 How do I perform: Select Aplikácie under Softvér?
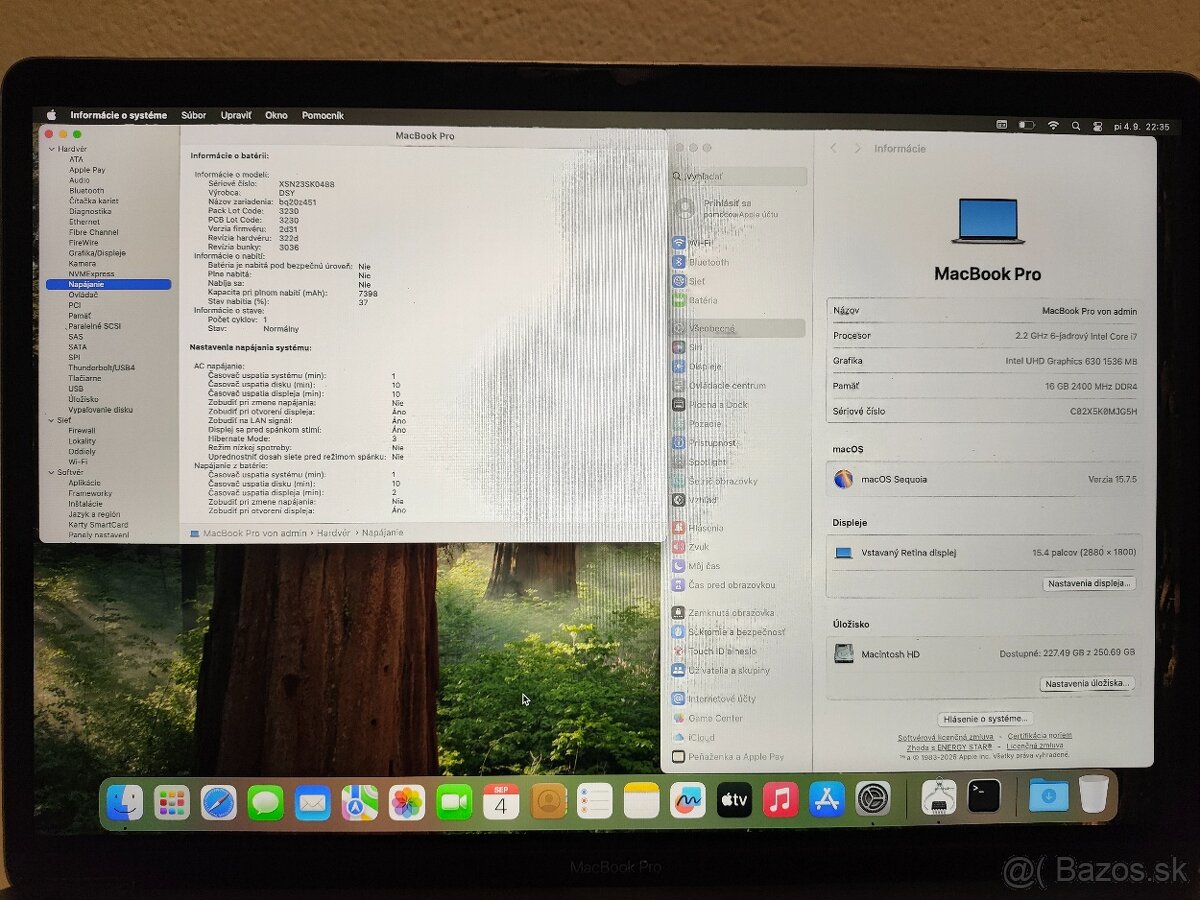pos(84,482)
